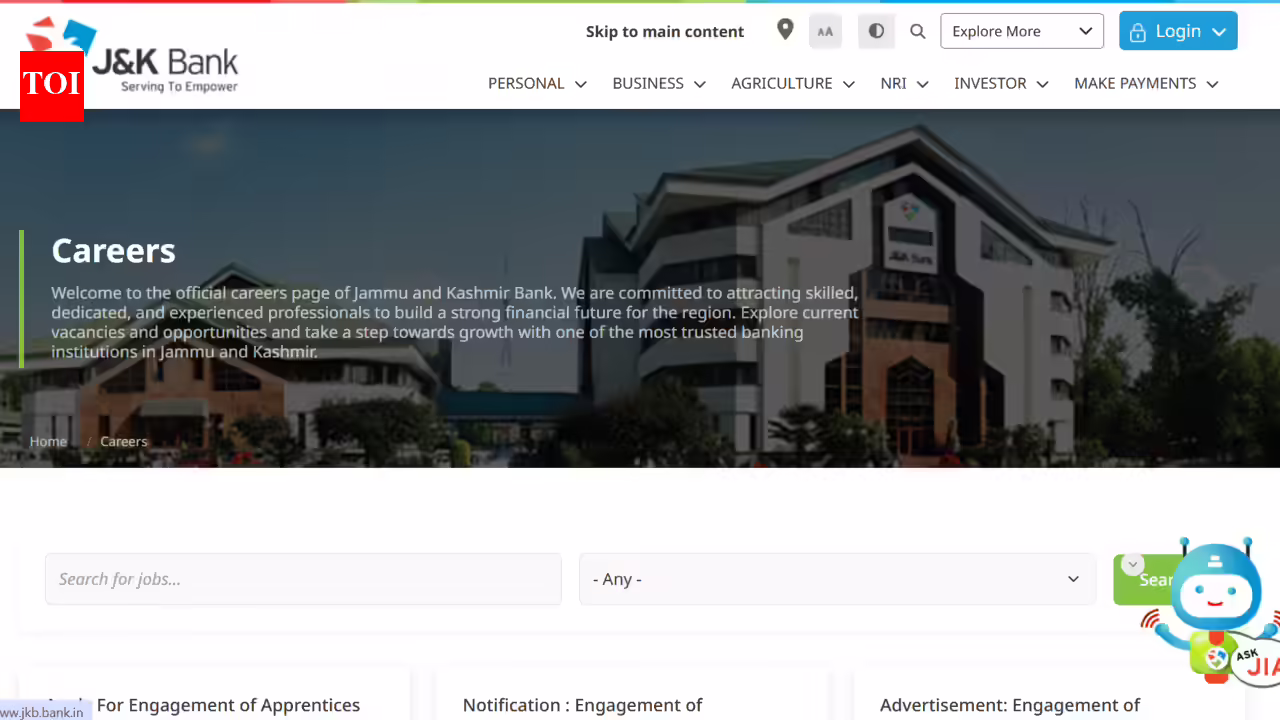
Task: Click the branch locator pin icon
Action: click(785, 30)
